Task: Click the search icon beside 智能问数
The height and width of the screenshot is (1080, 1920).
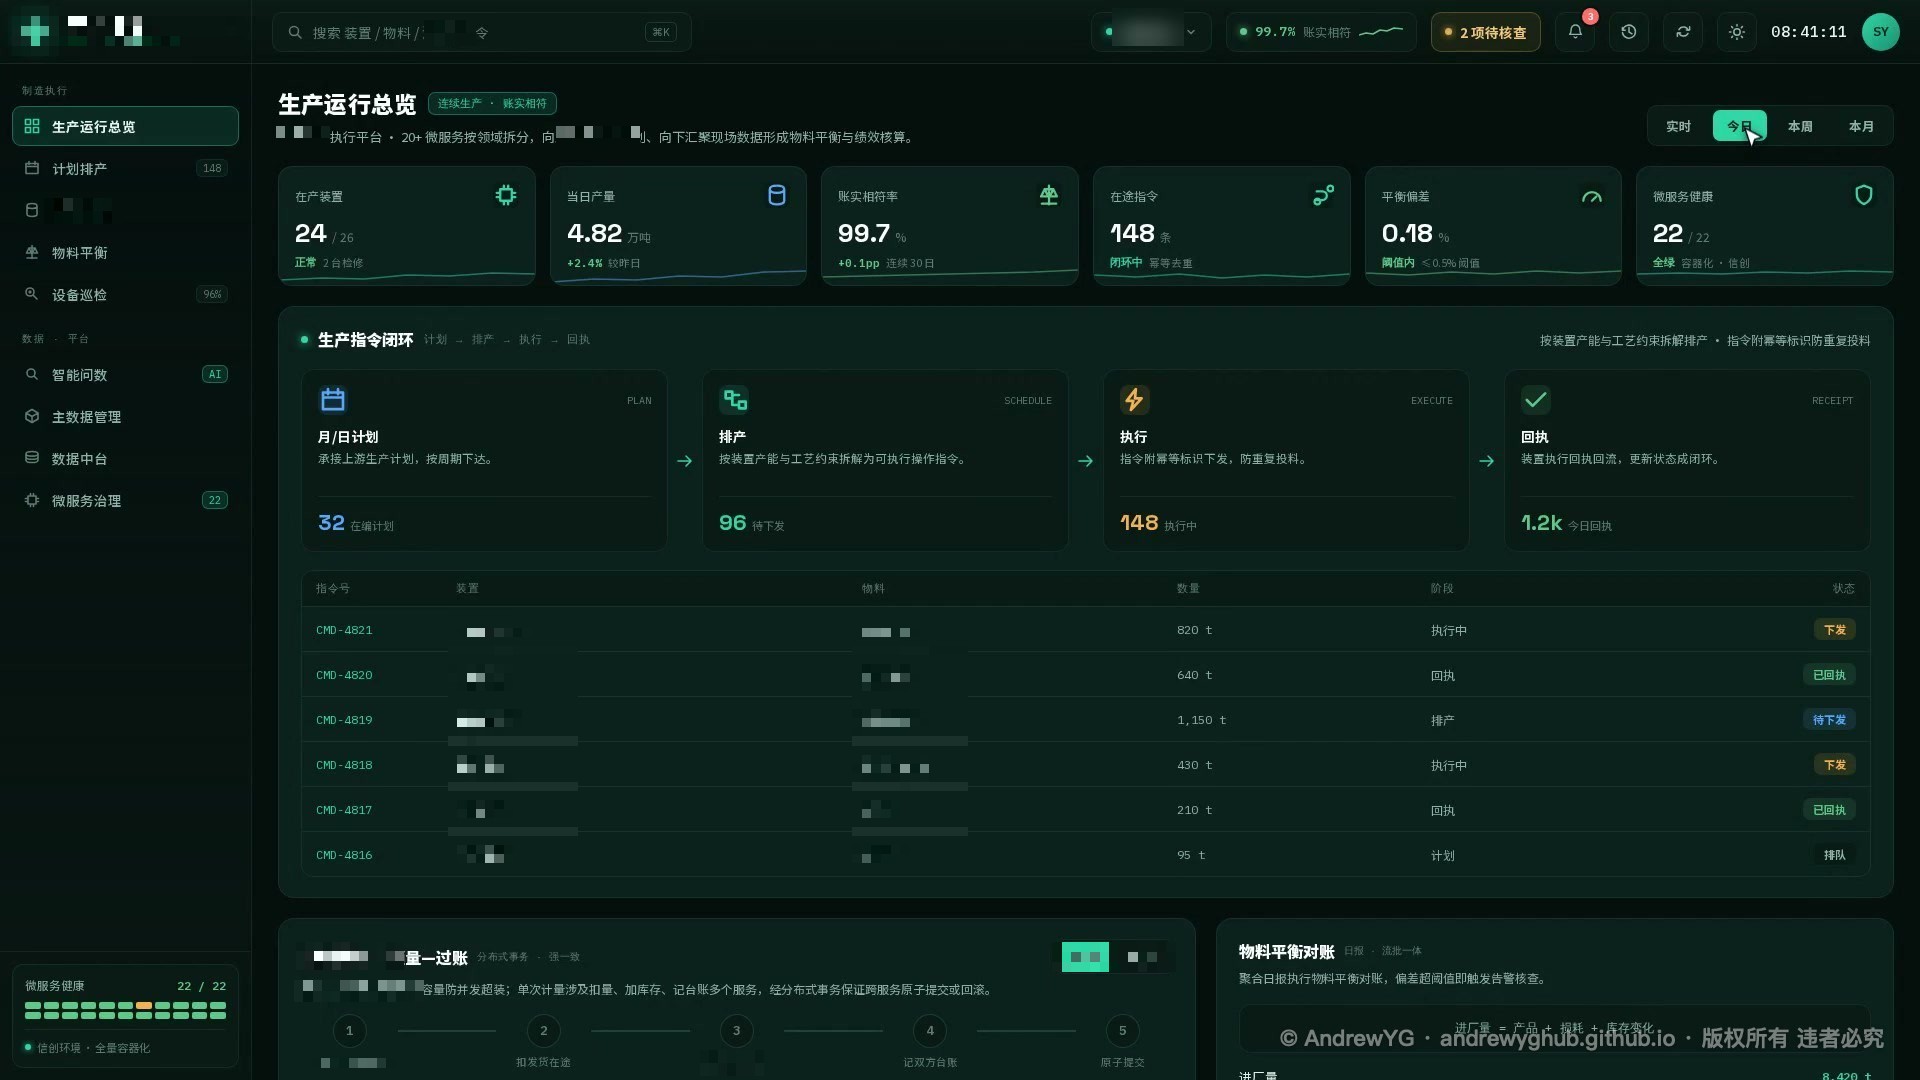Action: (32, 374)
